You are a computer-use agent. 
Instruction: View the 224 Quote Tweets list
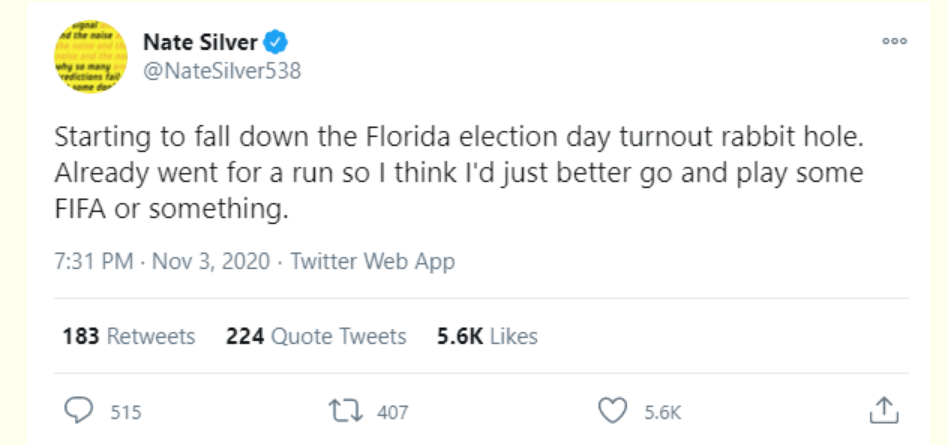pyautogui.click(x=316, y=336)
